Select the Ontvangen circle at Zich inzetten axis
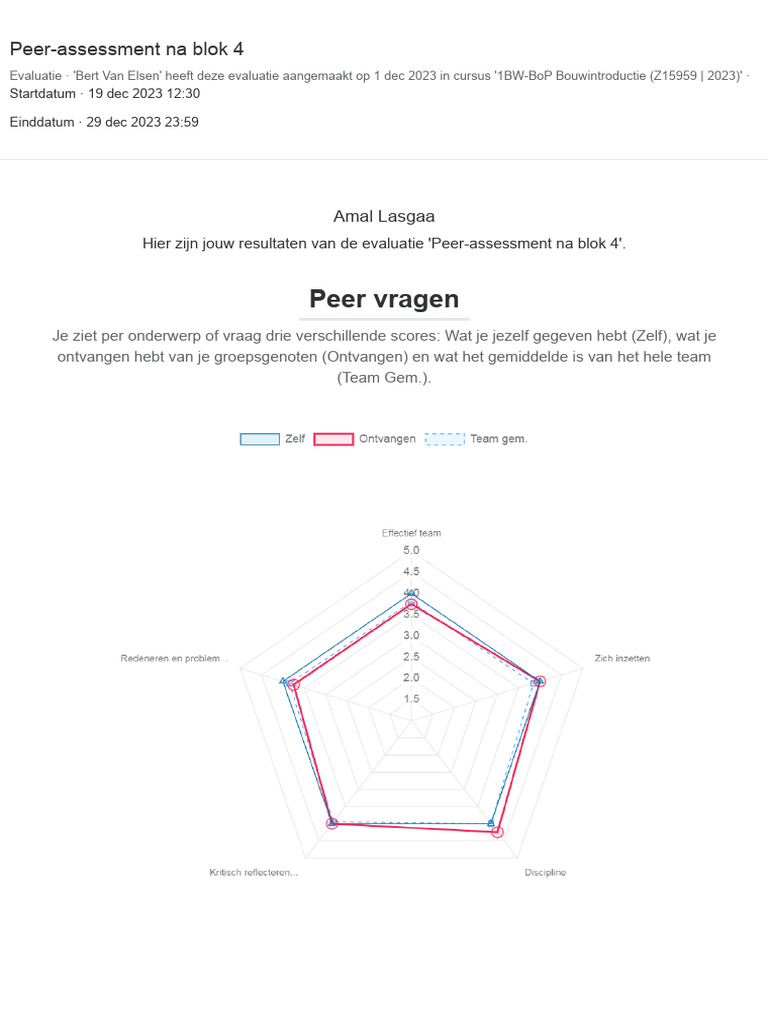Viewport: 768px width, 1024px height. [x=540, y=681]
